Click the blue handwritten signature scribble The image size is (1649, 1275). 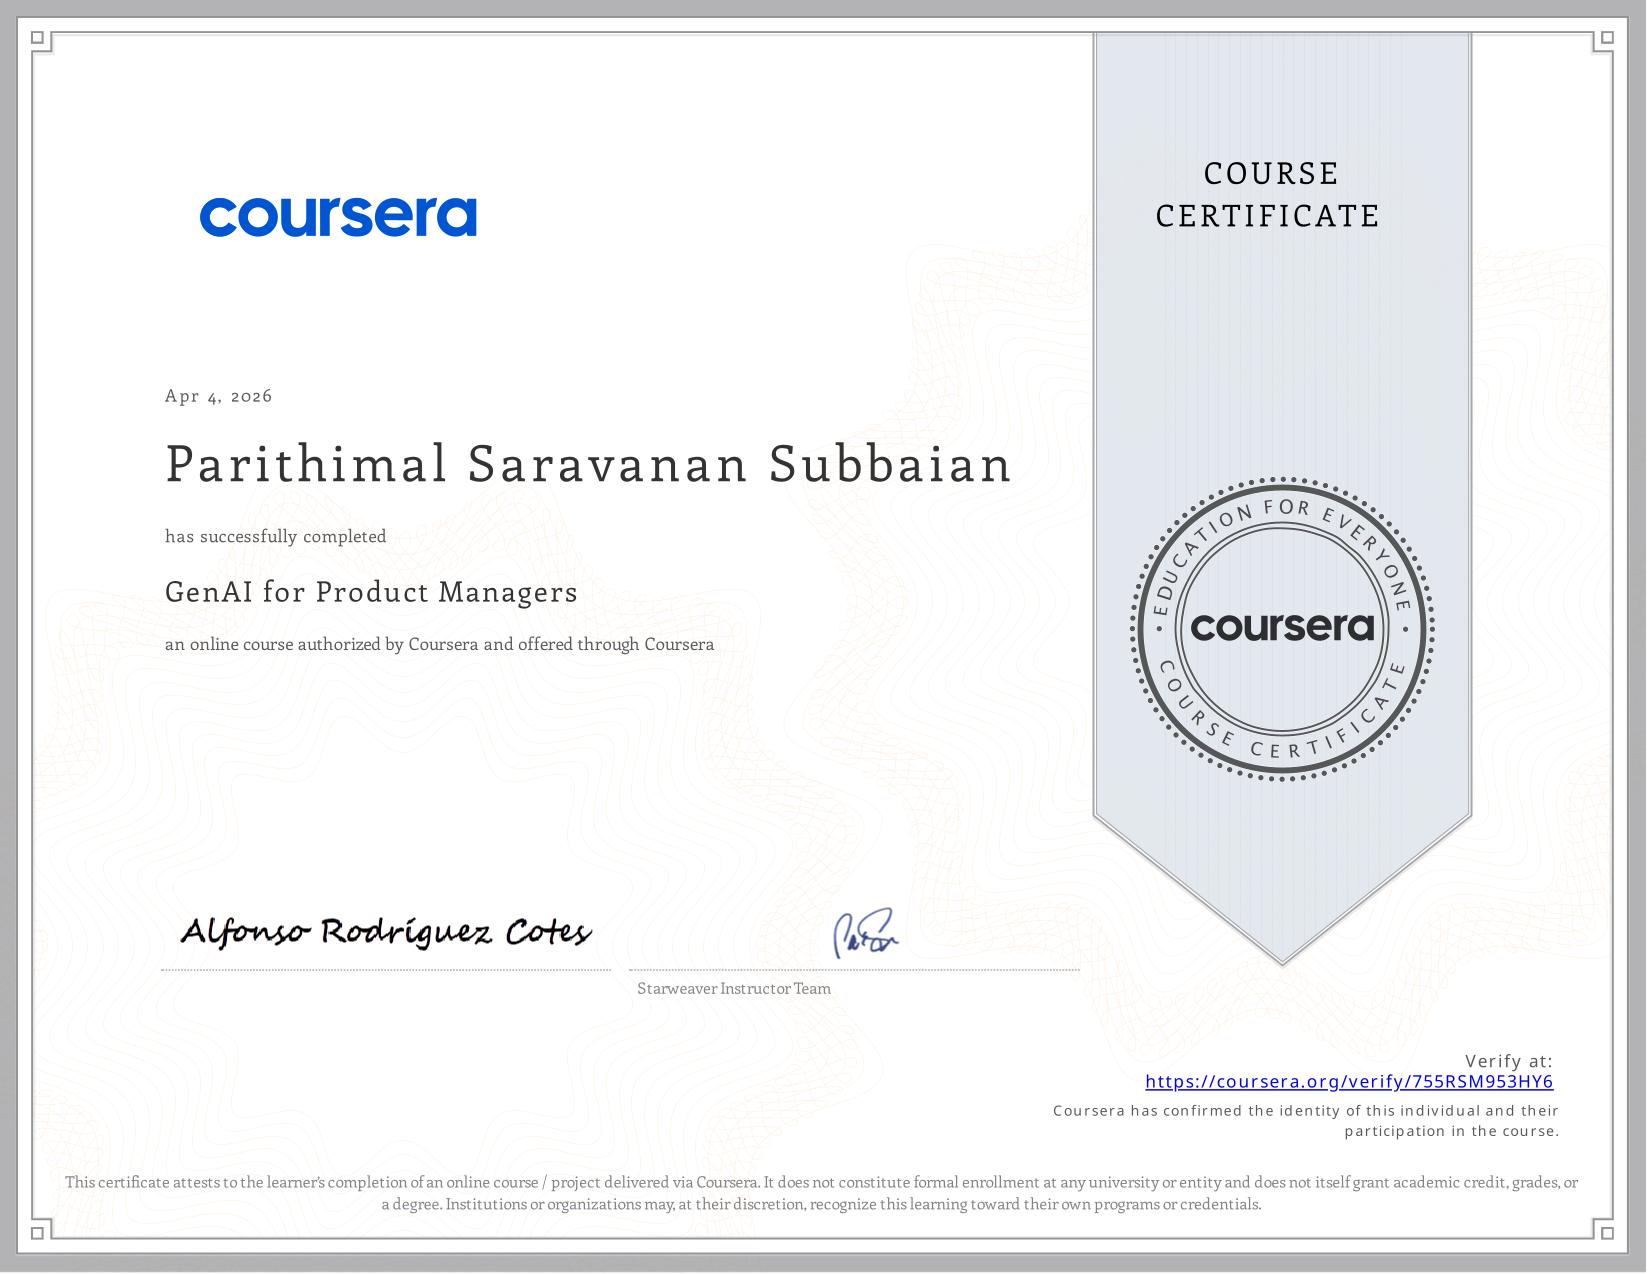[x=865, y=934]
